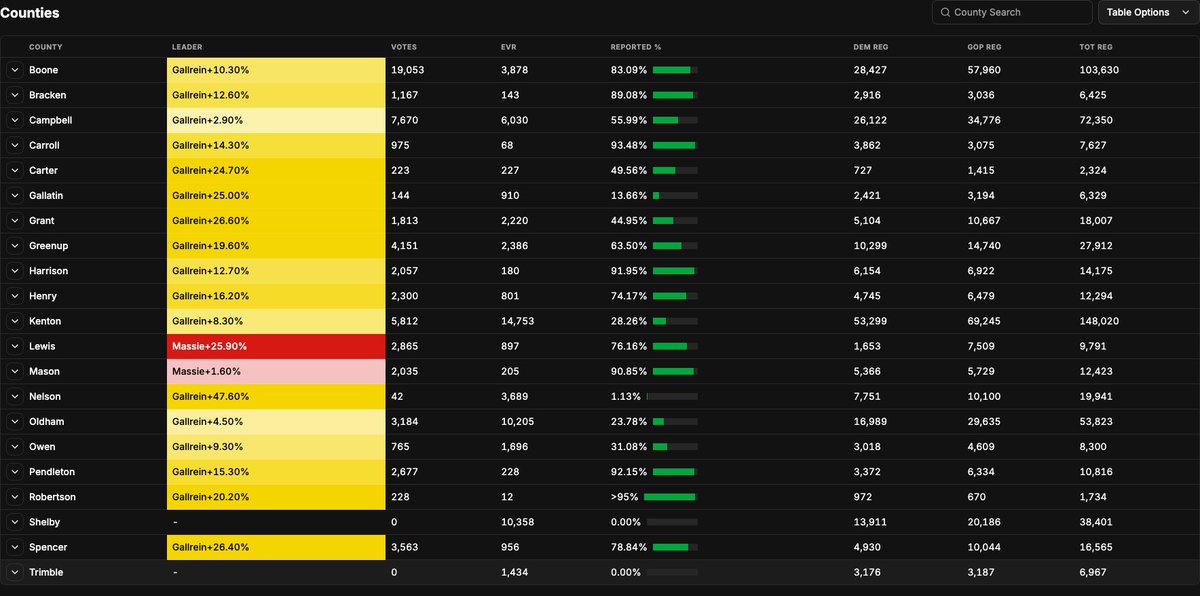Expand the Nelson county row
Screen dimensions: 1200x596
(x=15, y=397)
